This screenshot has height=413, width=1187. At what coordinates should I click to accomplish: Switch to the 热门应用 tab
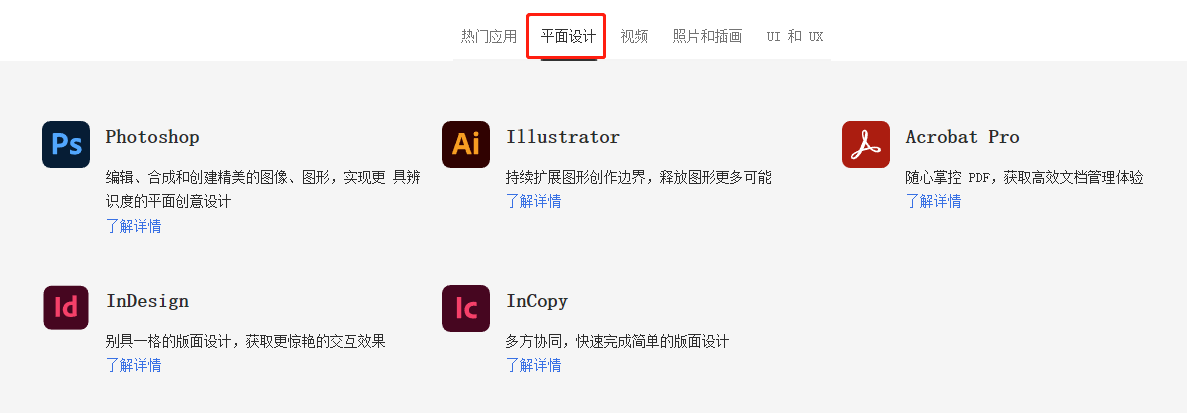489,37
